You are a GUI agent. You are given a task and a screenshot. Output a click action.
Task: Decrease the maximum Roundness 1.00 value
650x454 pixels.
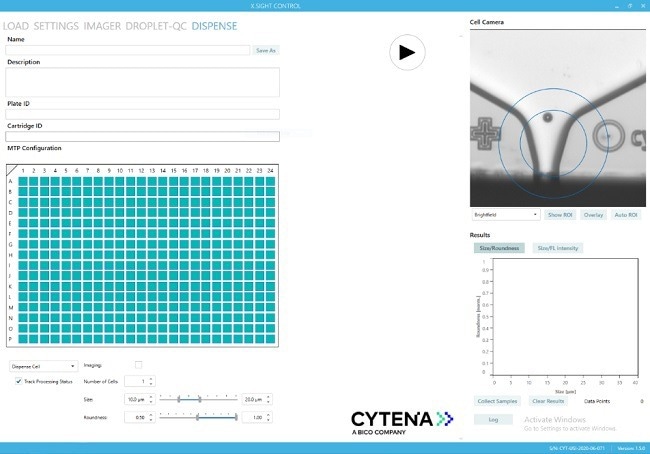pyautogui.click(x=269, y=420)
